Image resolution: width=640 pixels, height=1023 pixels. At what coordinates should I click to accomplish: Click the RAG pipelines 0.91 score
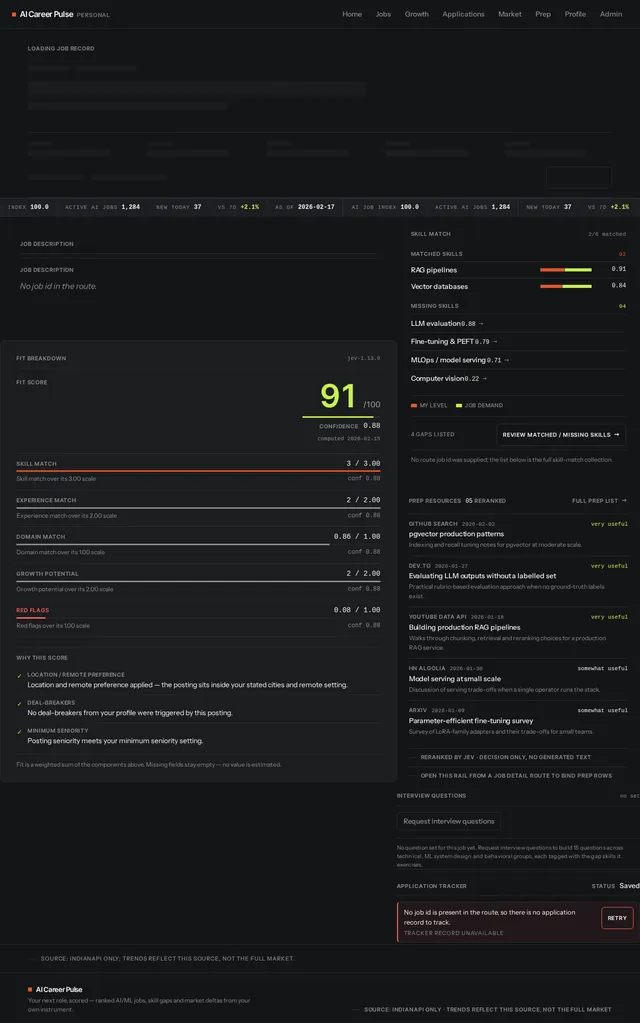tap(618, 269)
